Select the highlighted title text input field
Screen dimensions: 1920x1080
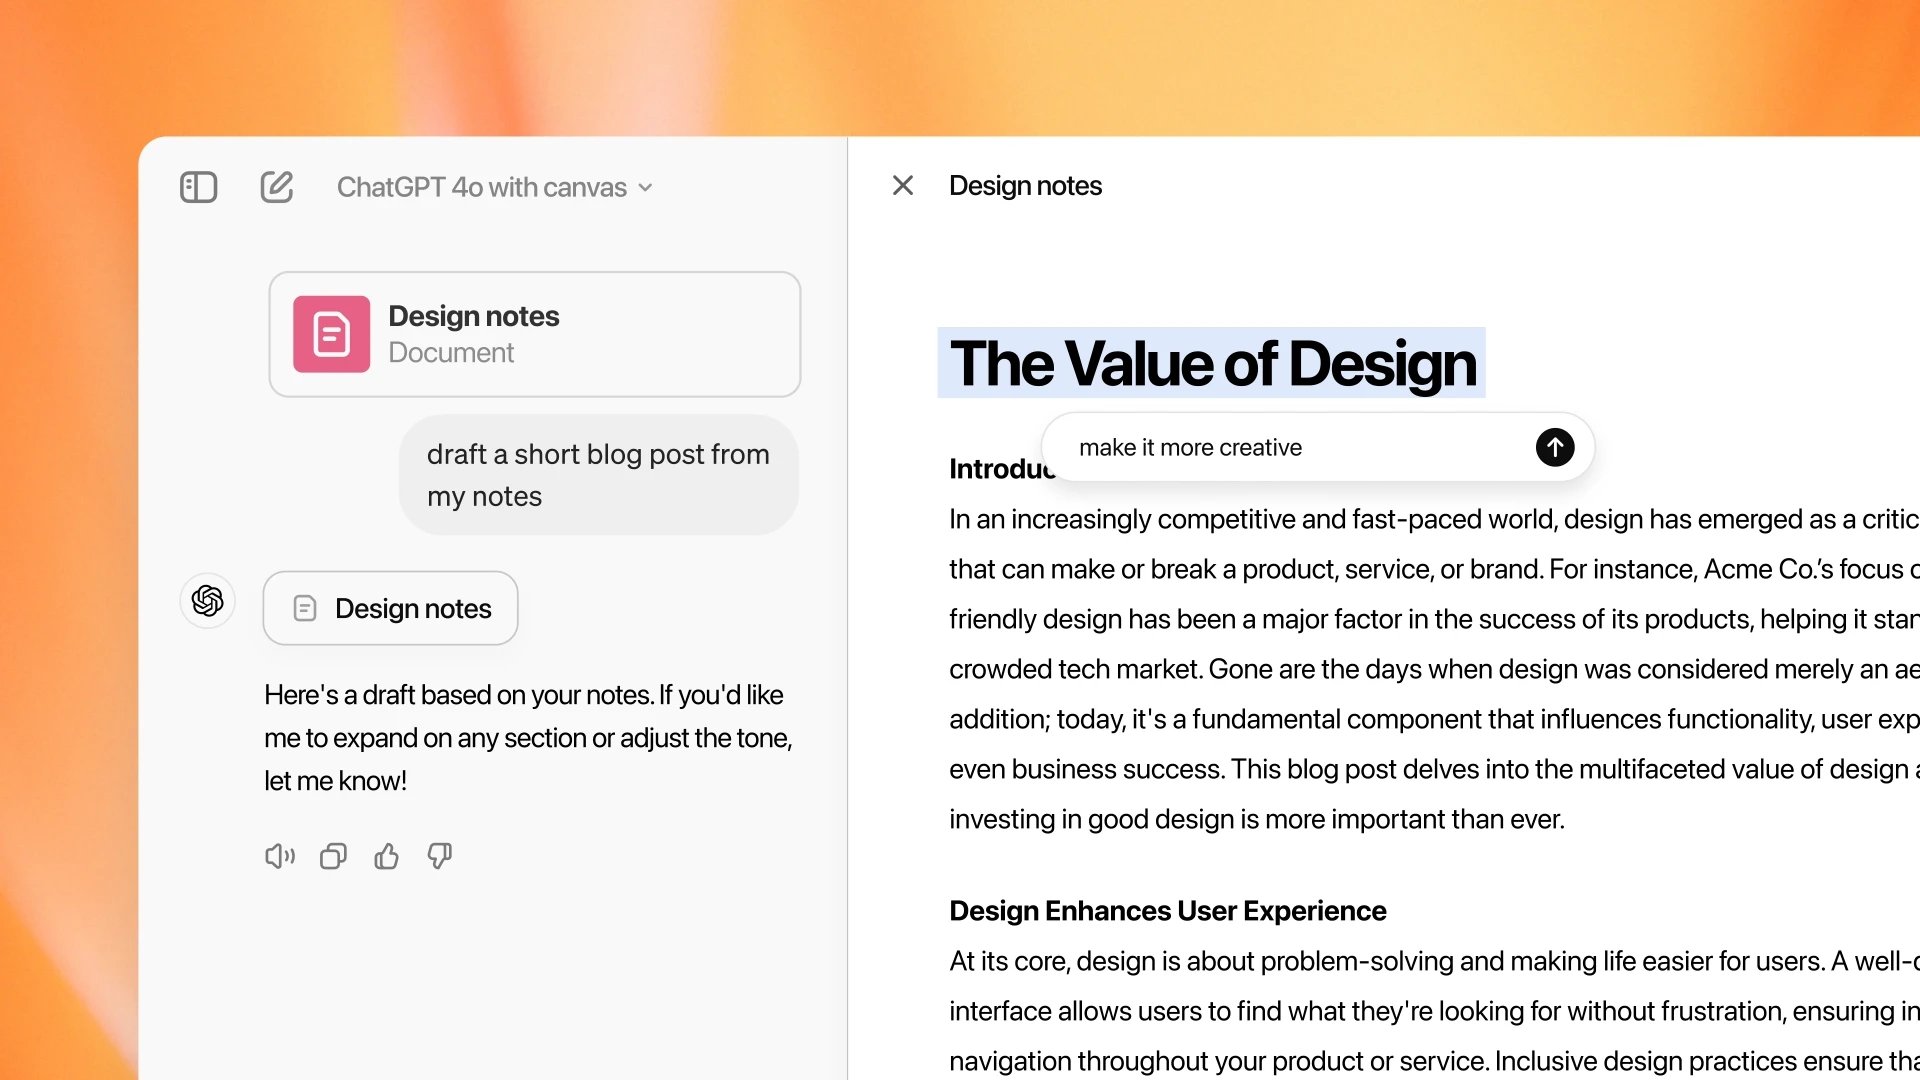(1211, 361)
